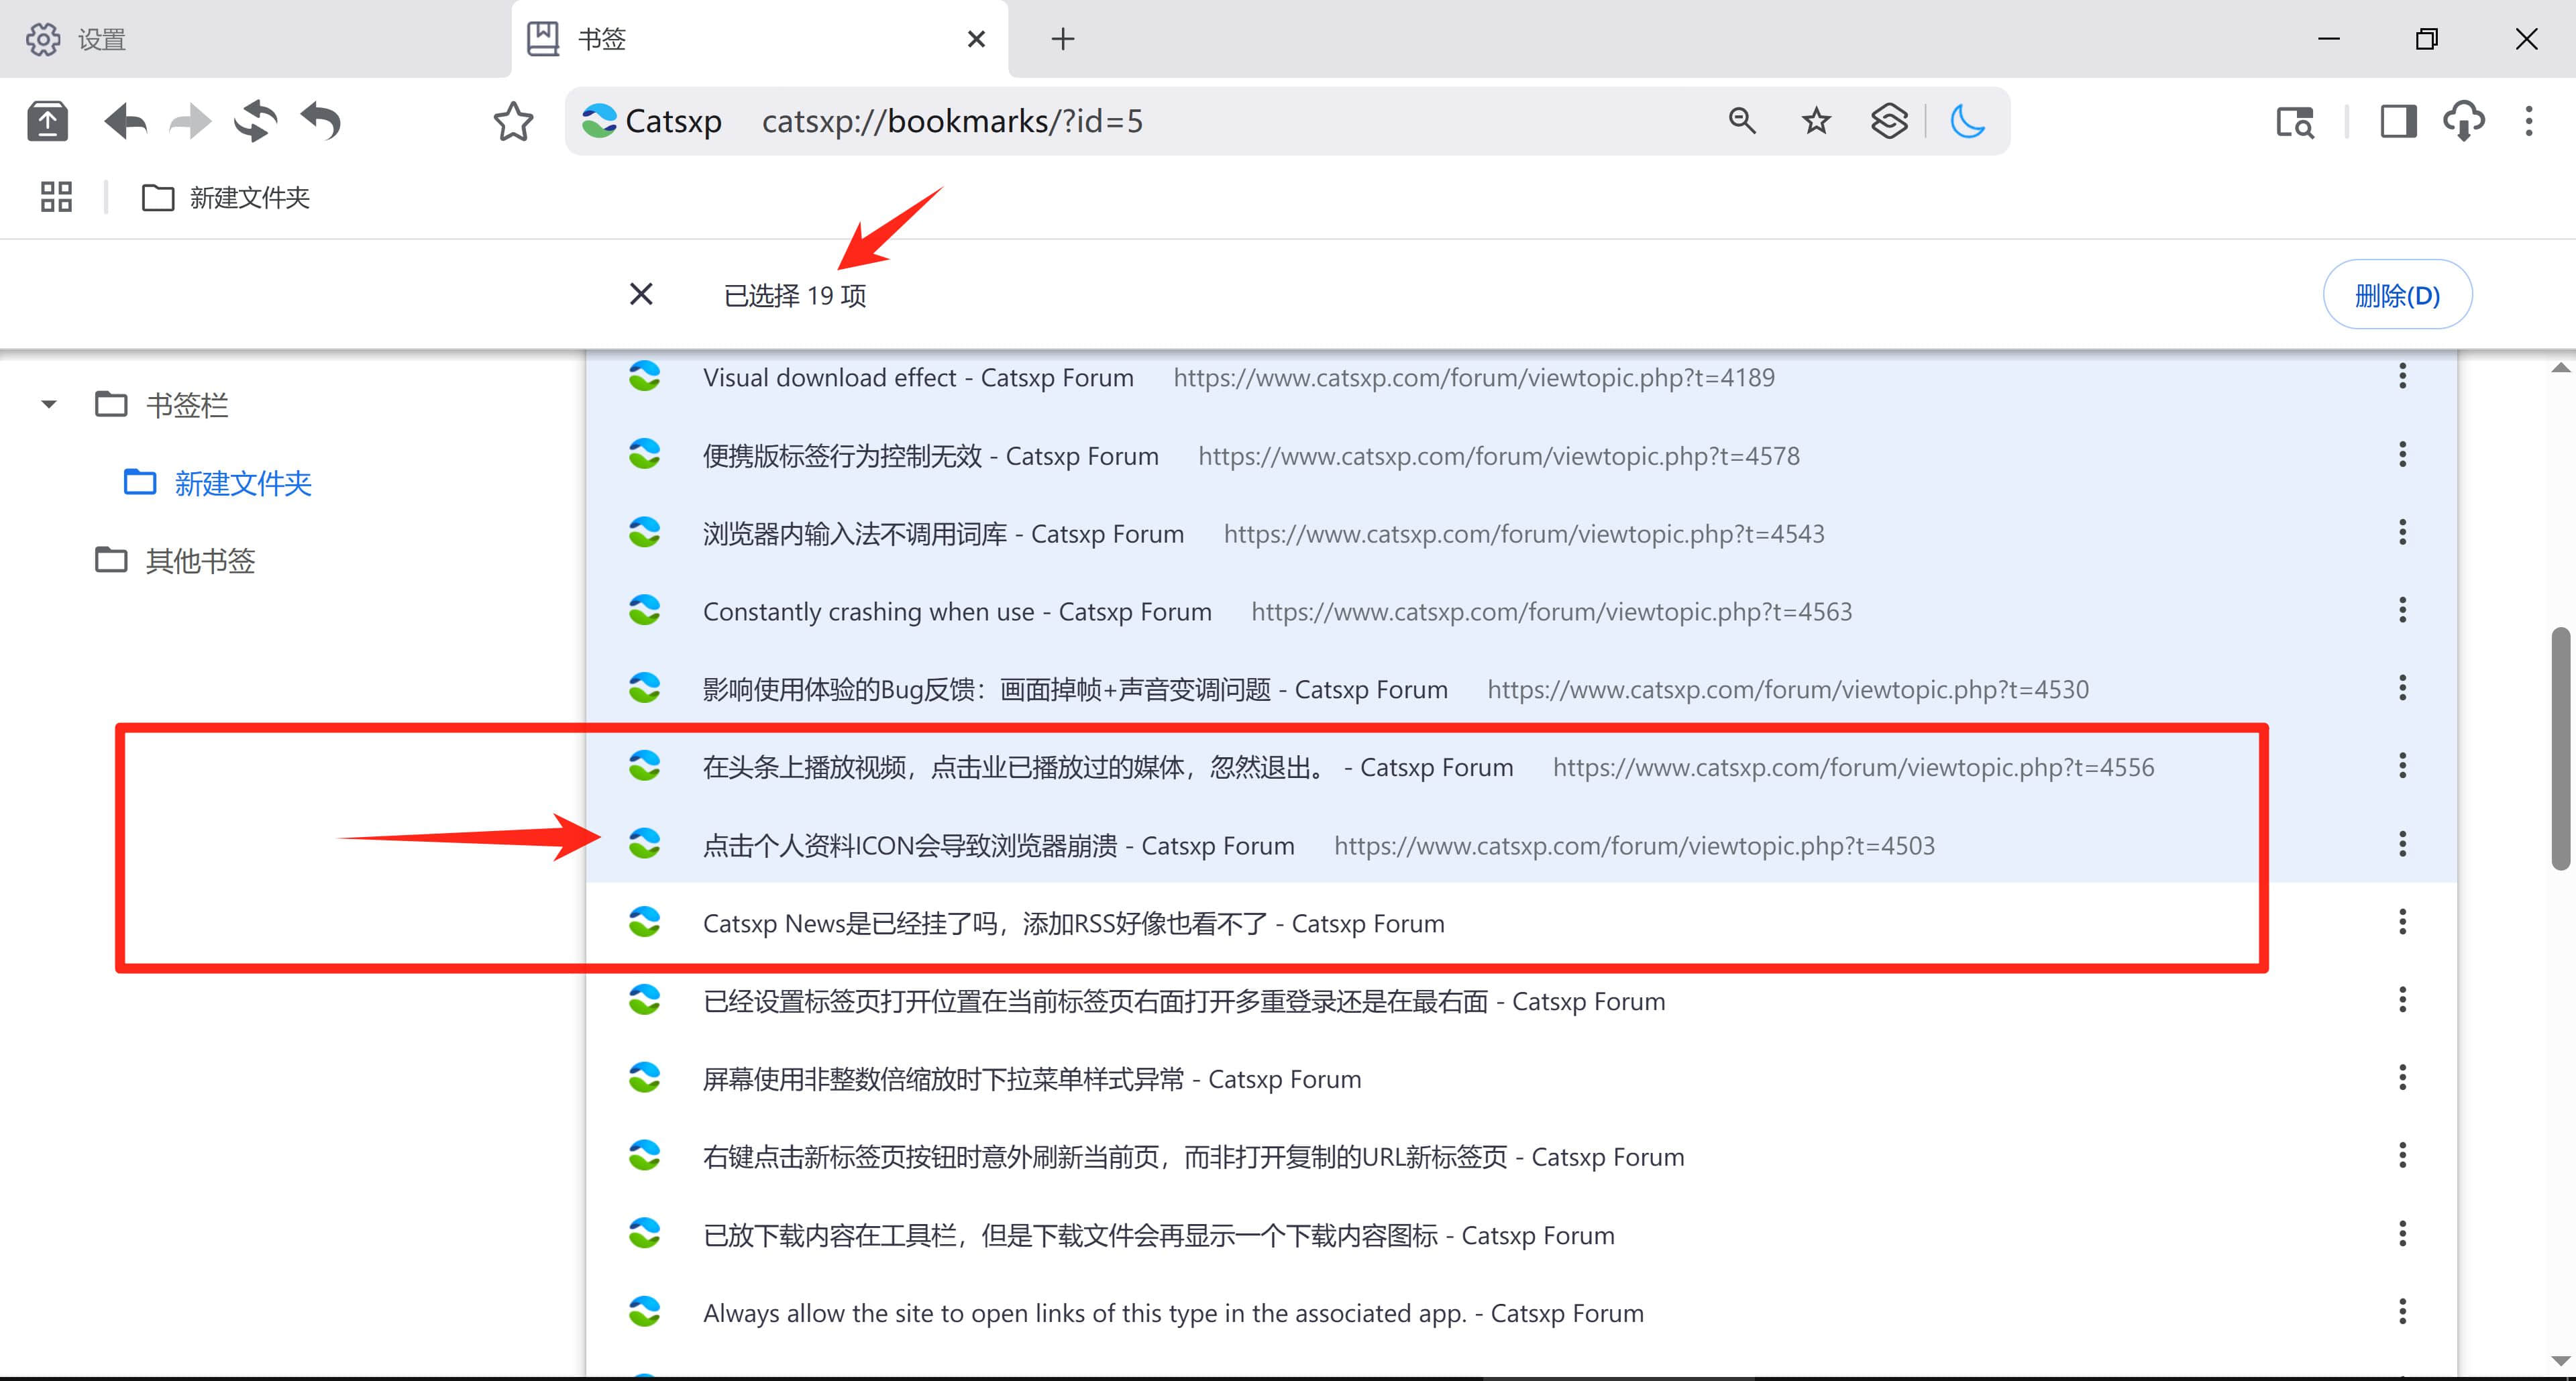Viewport: 2576px width, 1381px height.
Task: Select the 影响使用体验的Bug反馈 bookmark title
Action: pyautogui.click(x=1075, y=690)
